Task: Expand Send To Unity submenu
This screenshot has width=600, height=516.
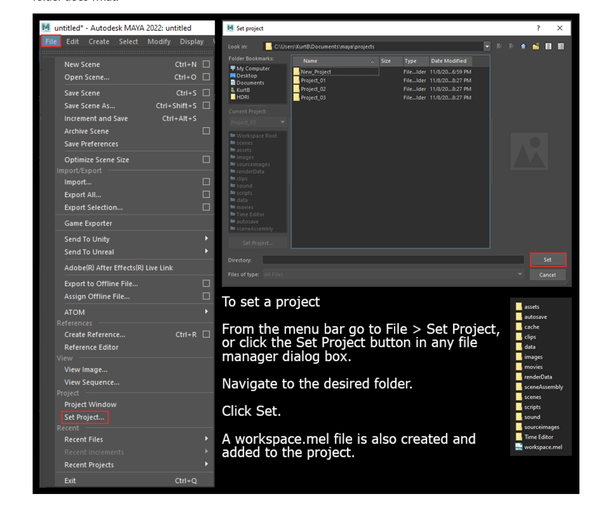Action: (x=206, y=238)
